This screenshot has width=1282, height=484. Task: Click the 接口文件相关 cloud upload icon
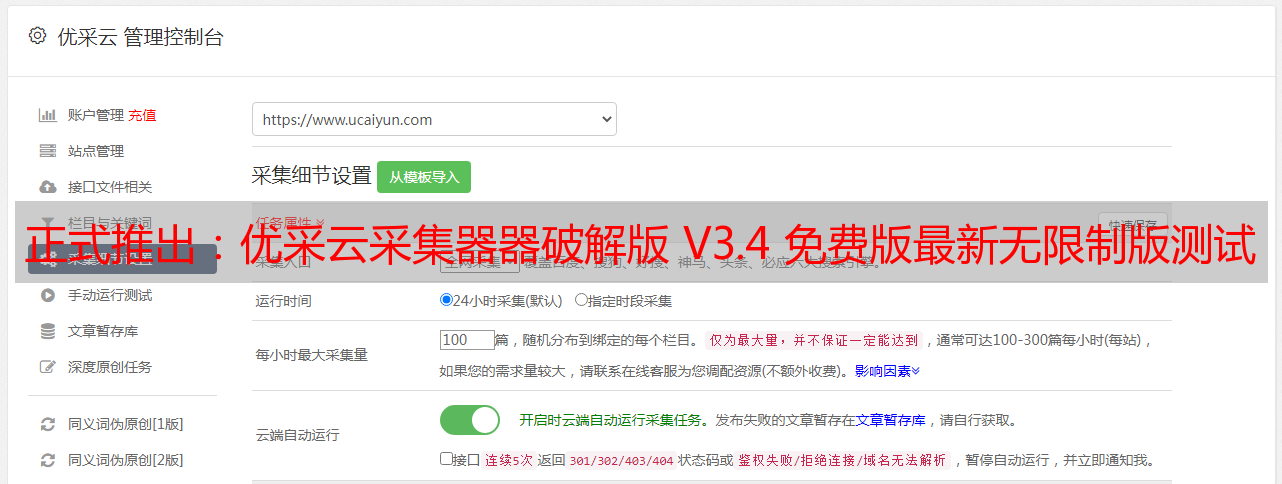tap(47, 187)
